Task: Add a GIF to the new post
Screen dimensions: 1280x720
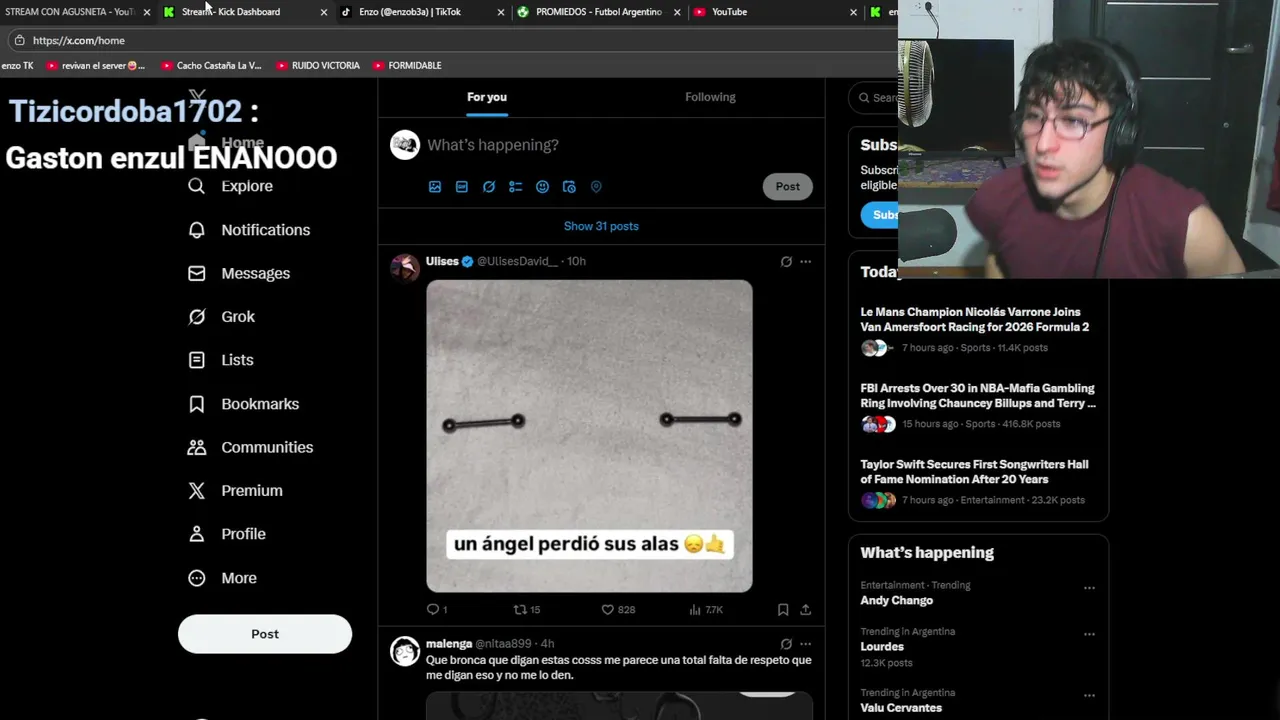Action: click(x=462, y=187)
